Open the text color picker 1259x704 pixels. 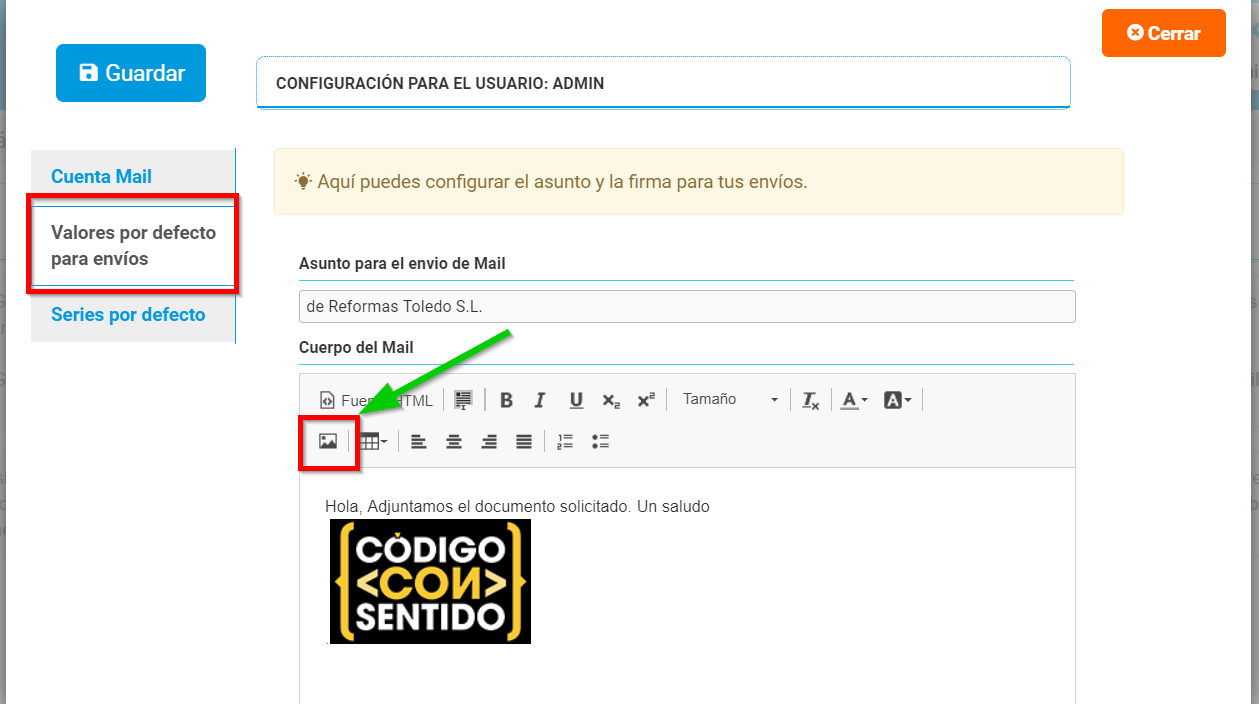pos(854,400)
